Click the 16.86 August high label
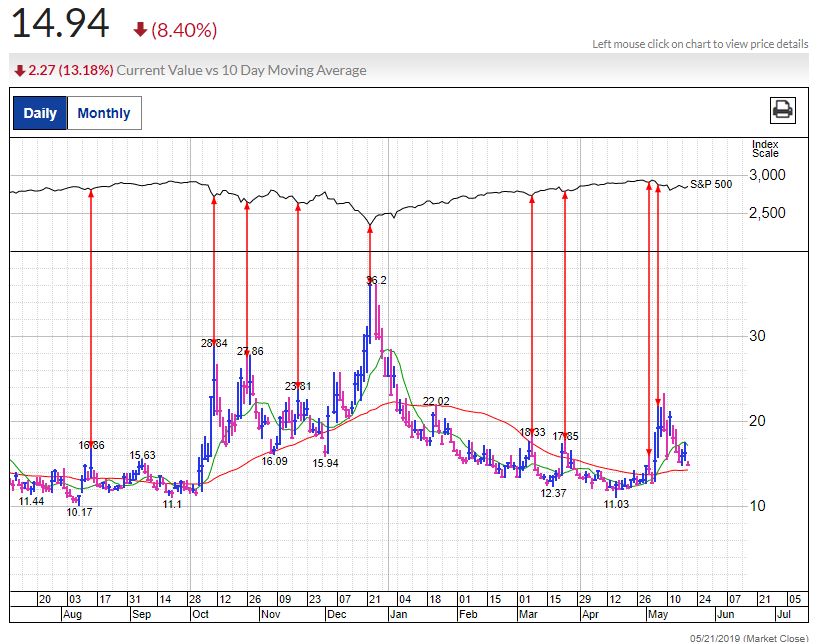This screenshot has width=822, height=642. coord(92,445)
